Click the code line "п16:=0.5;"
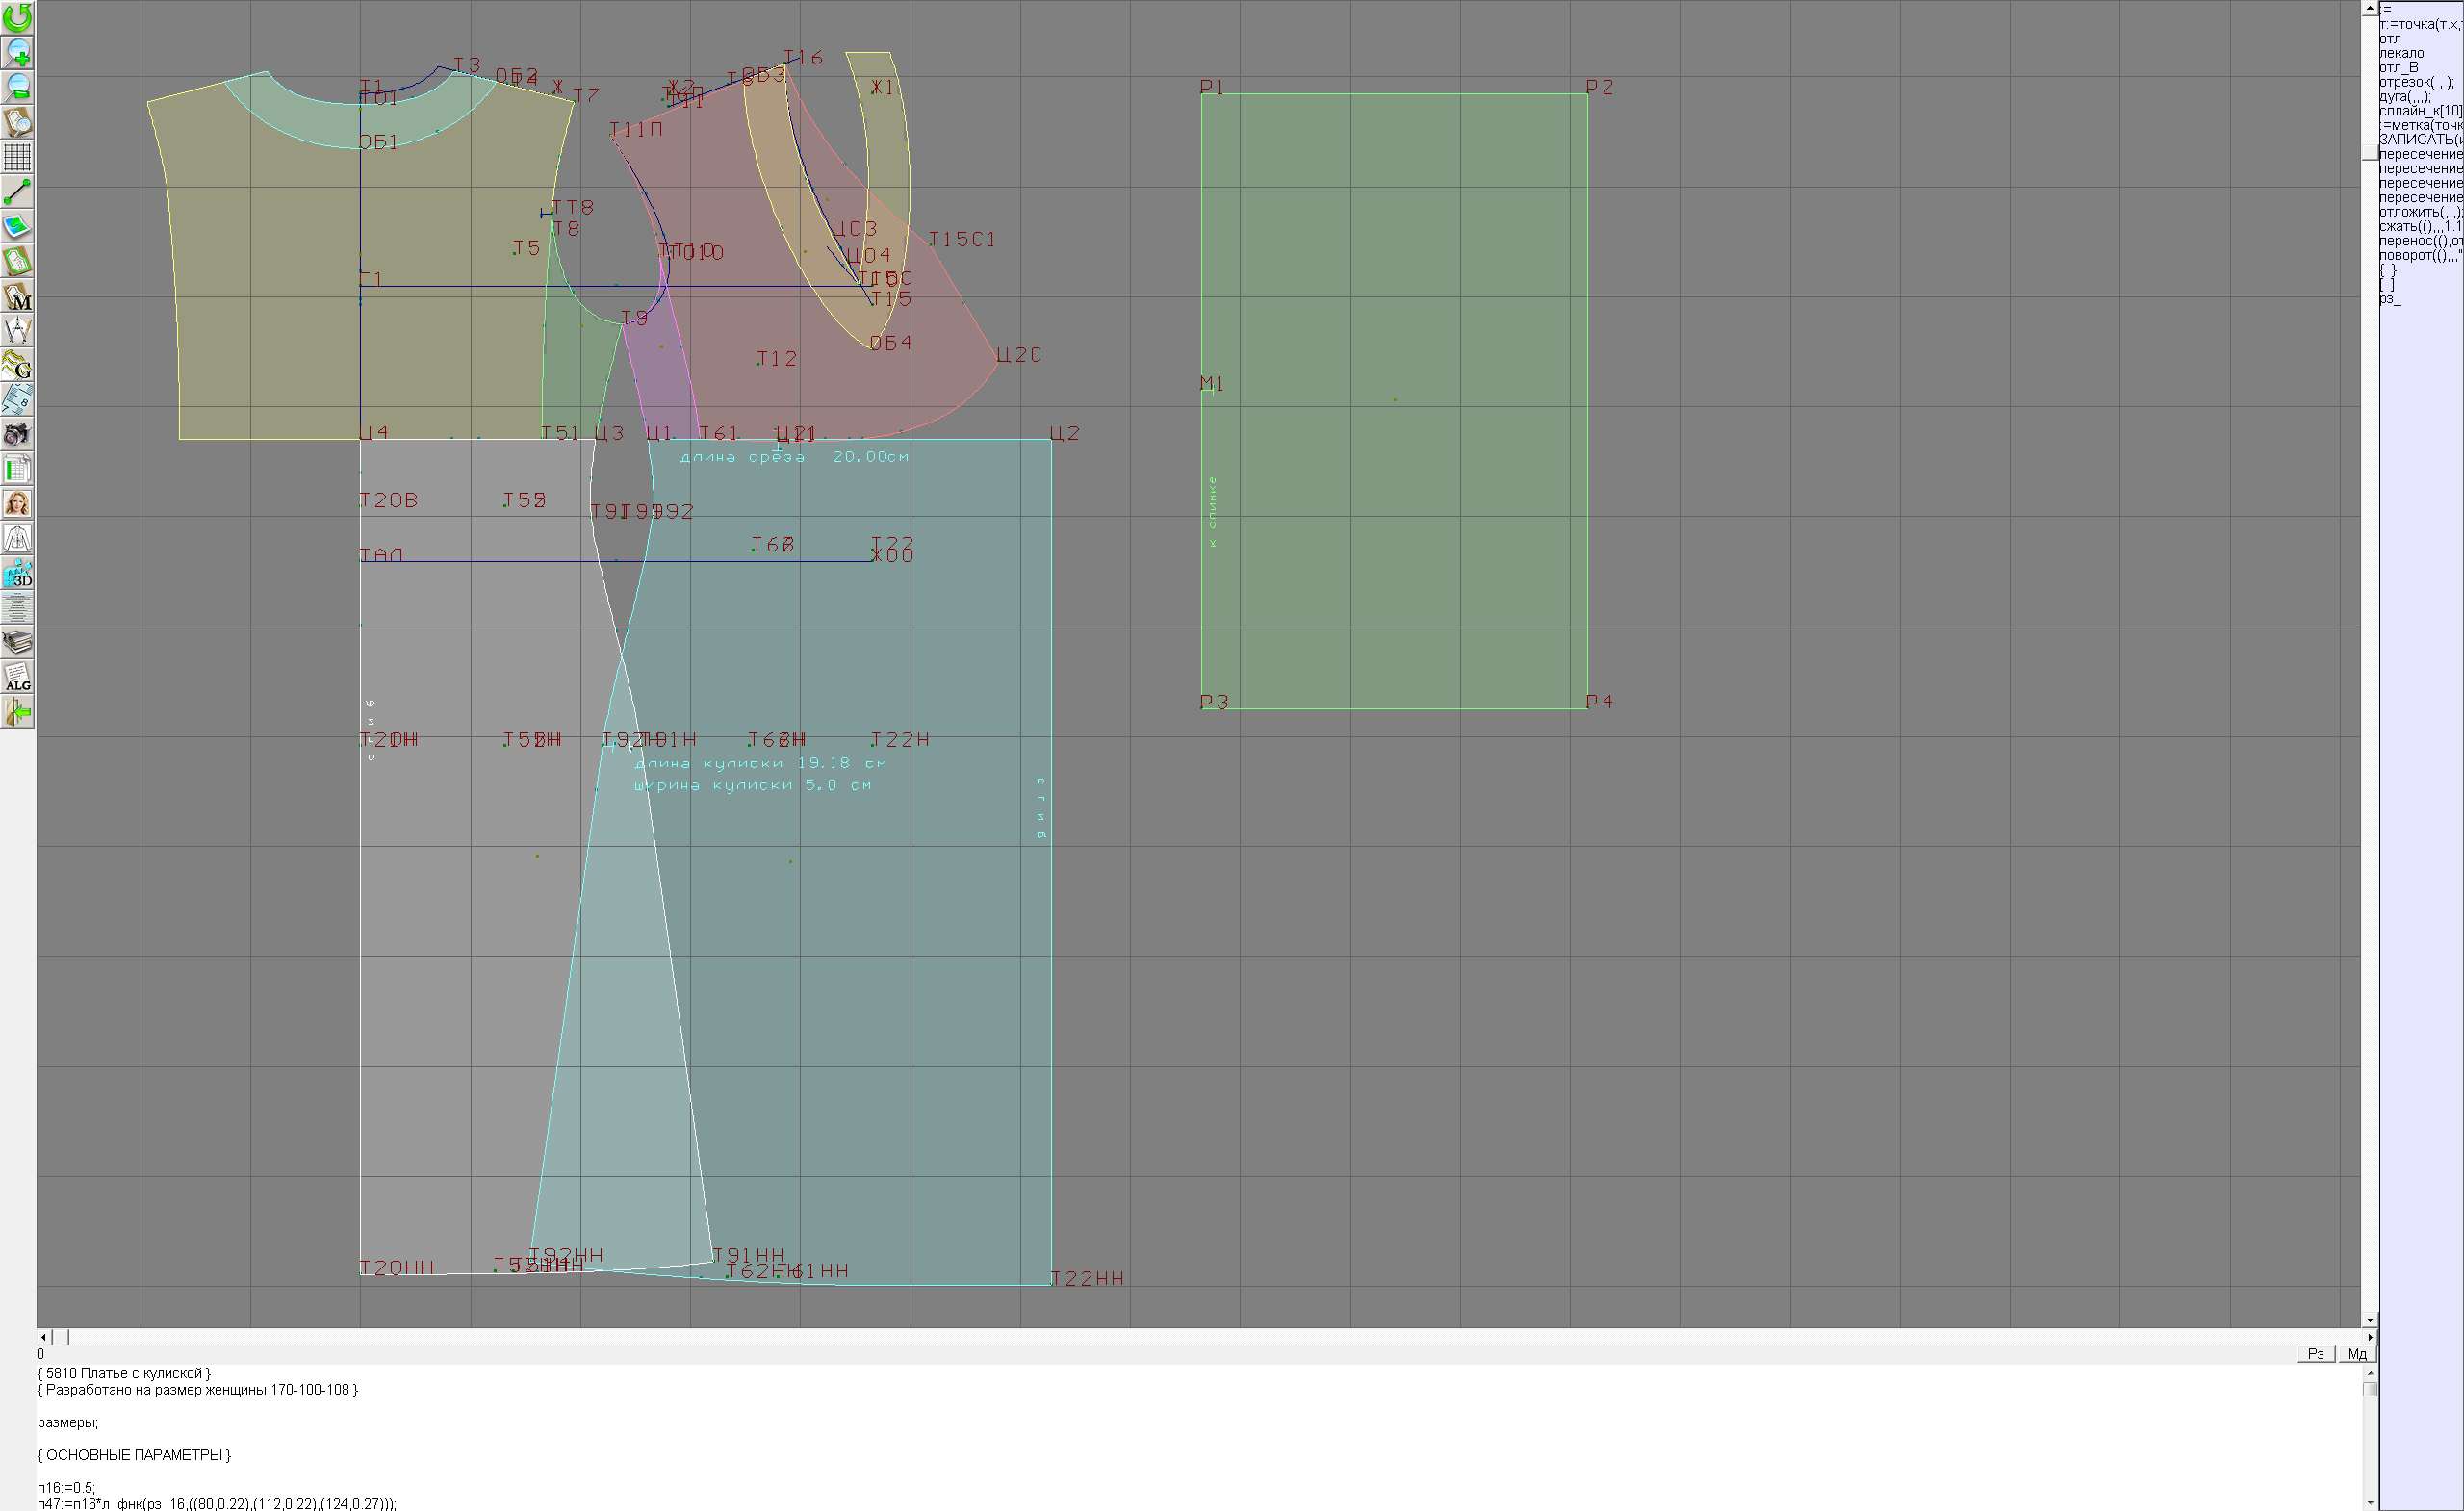Viewport: 2464px width, 1511px height. pos(66,1487)
